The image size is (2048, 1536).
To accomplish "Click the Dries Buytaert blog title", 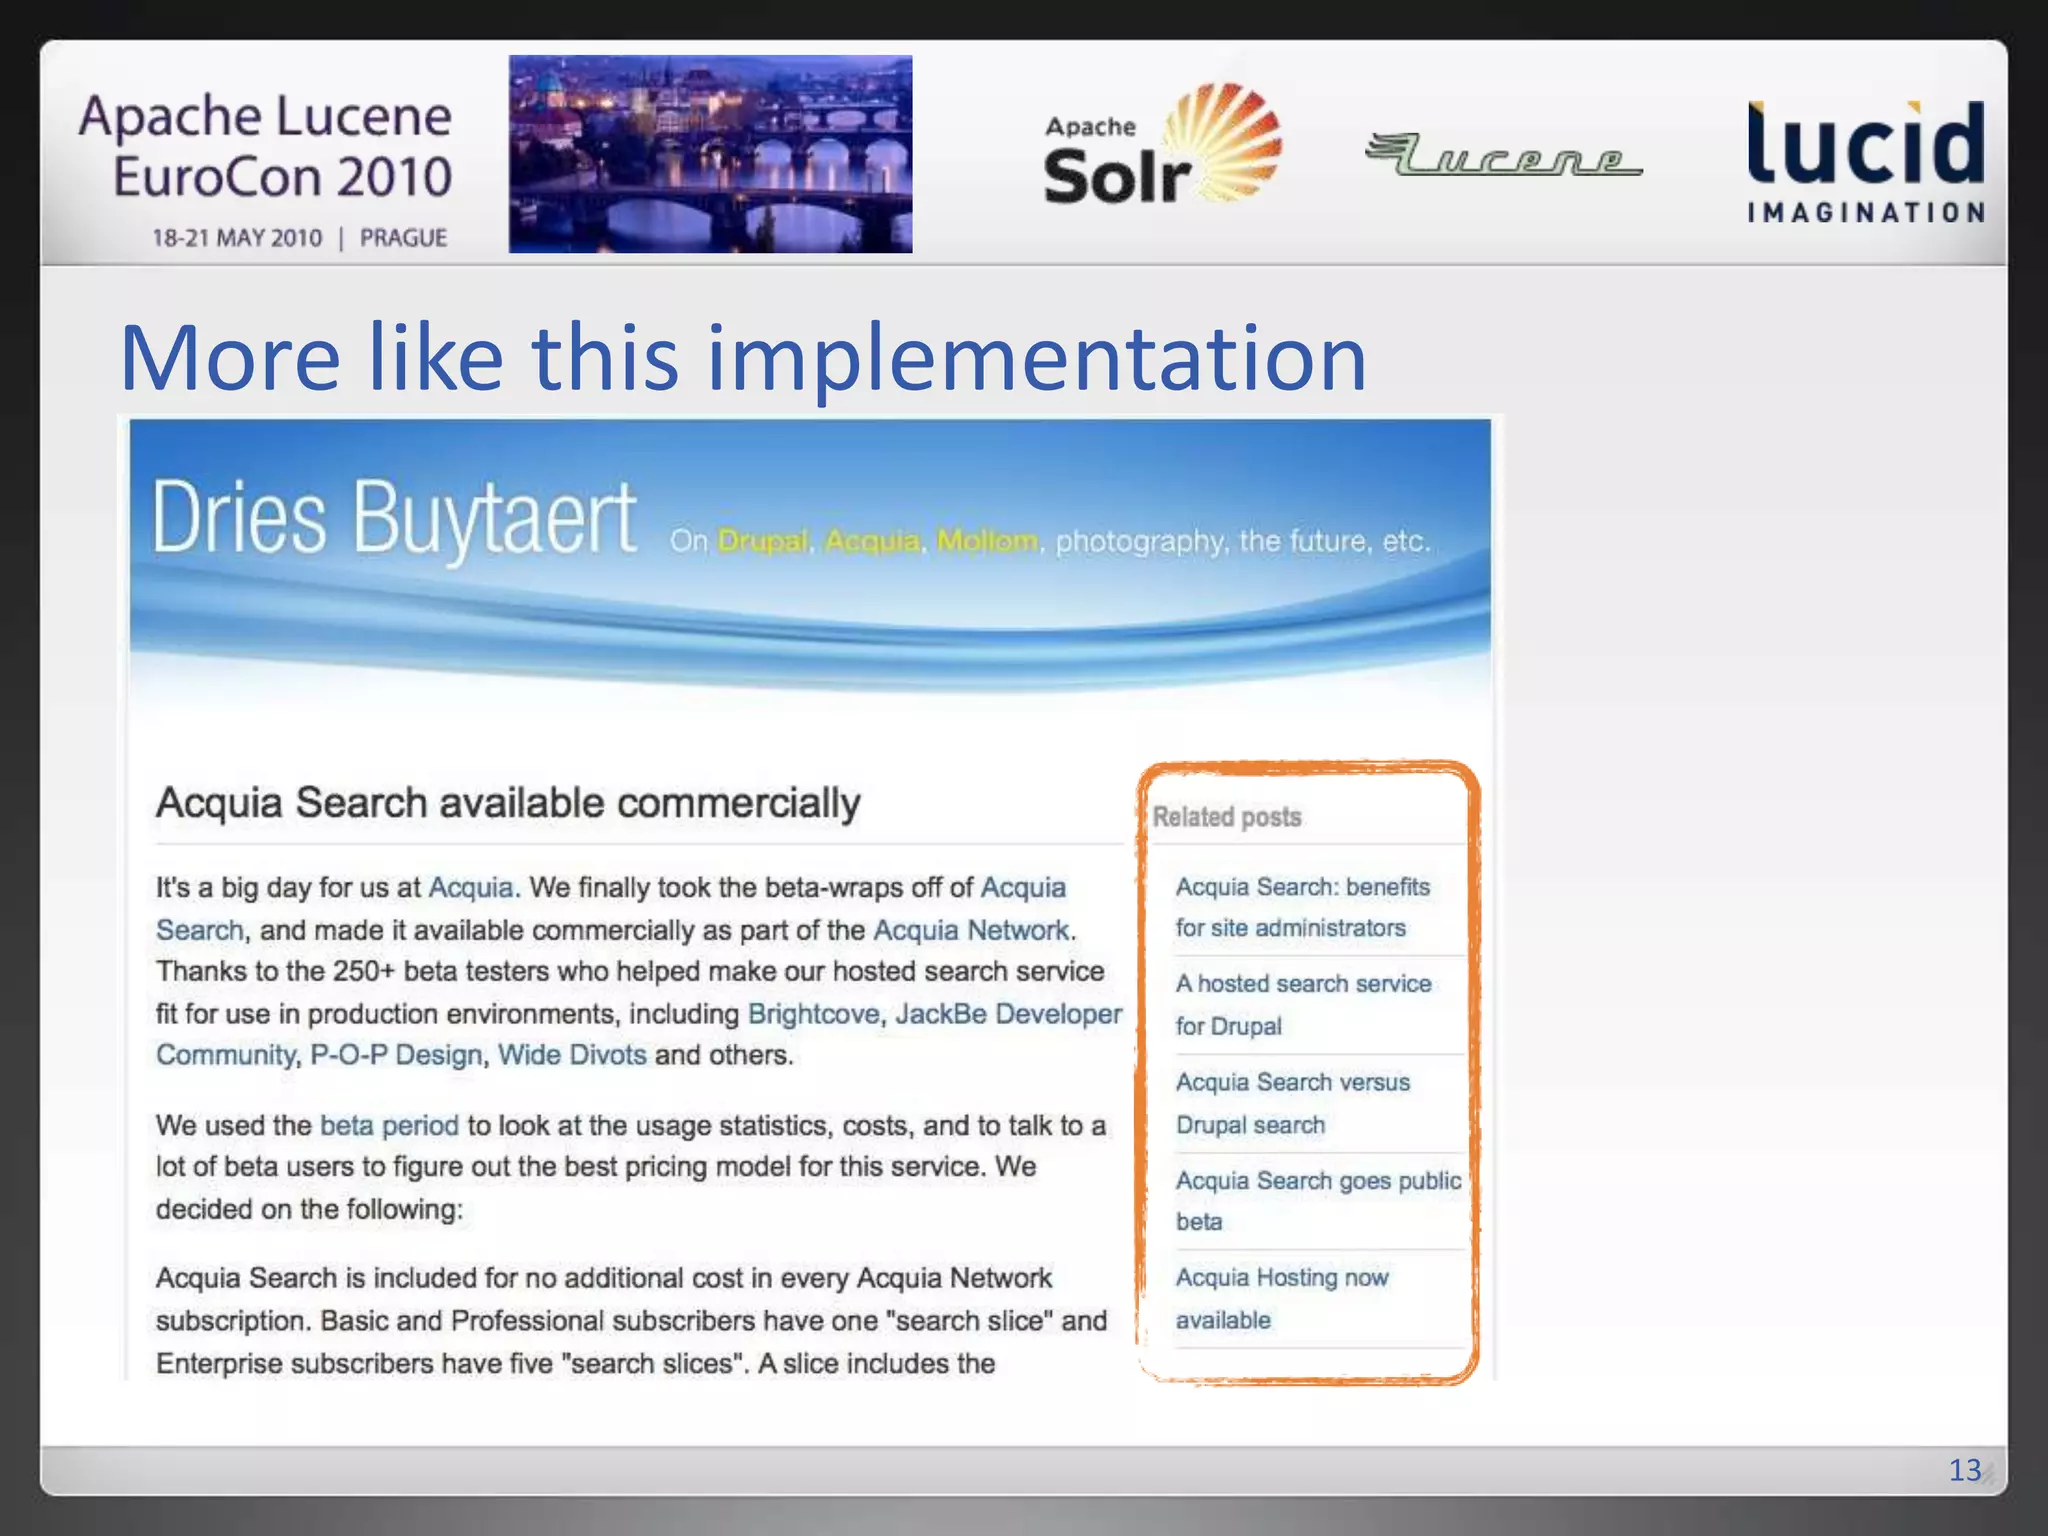I will point(394,518).
